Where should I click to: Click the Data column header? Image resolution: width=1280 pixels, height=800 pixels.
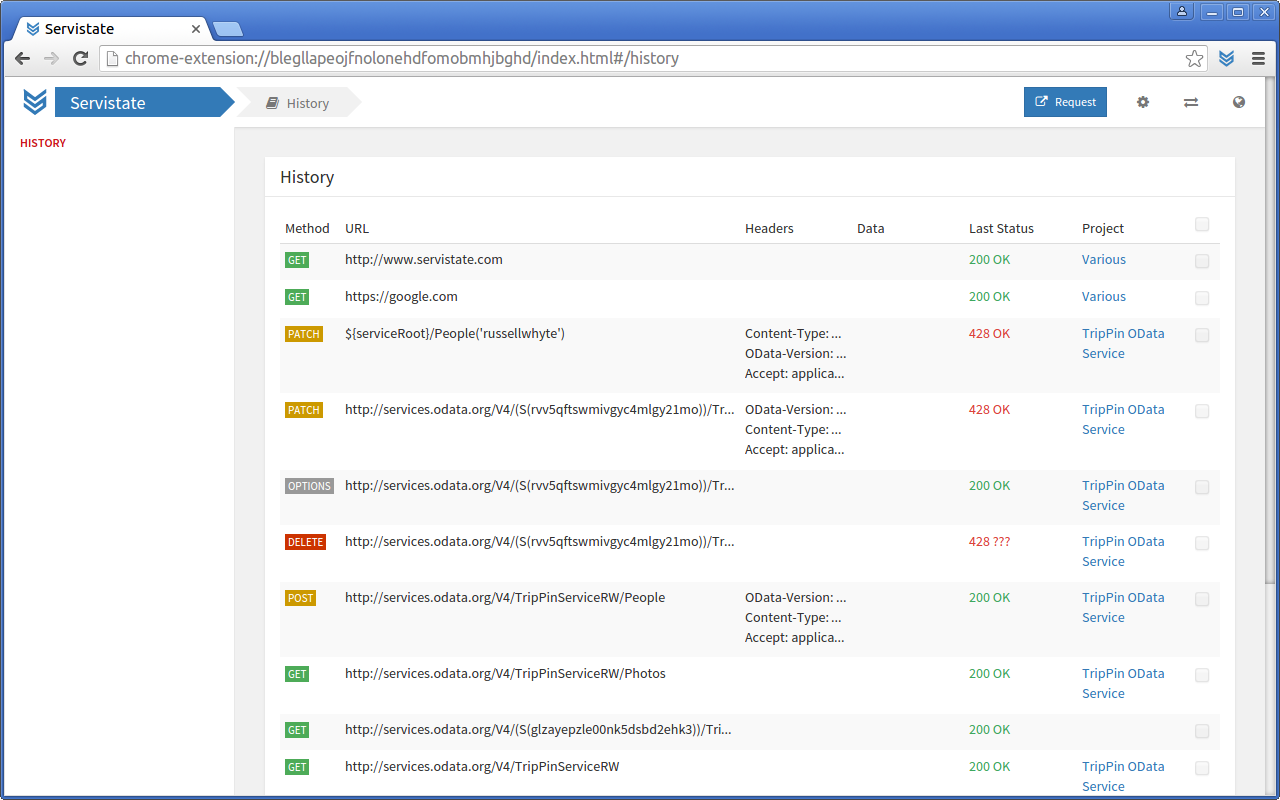pyautogui.click(x=871, y=228)
